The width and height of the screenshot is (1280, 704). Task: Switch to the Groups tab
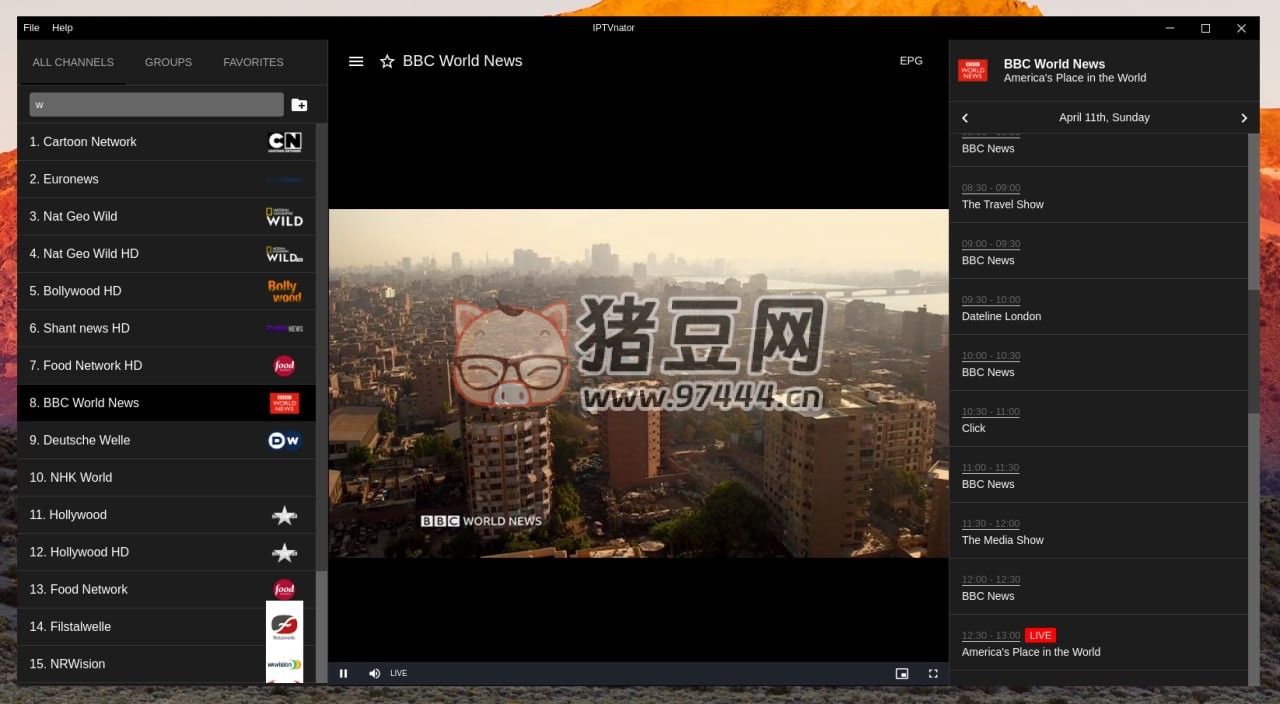168,62
